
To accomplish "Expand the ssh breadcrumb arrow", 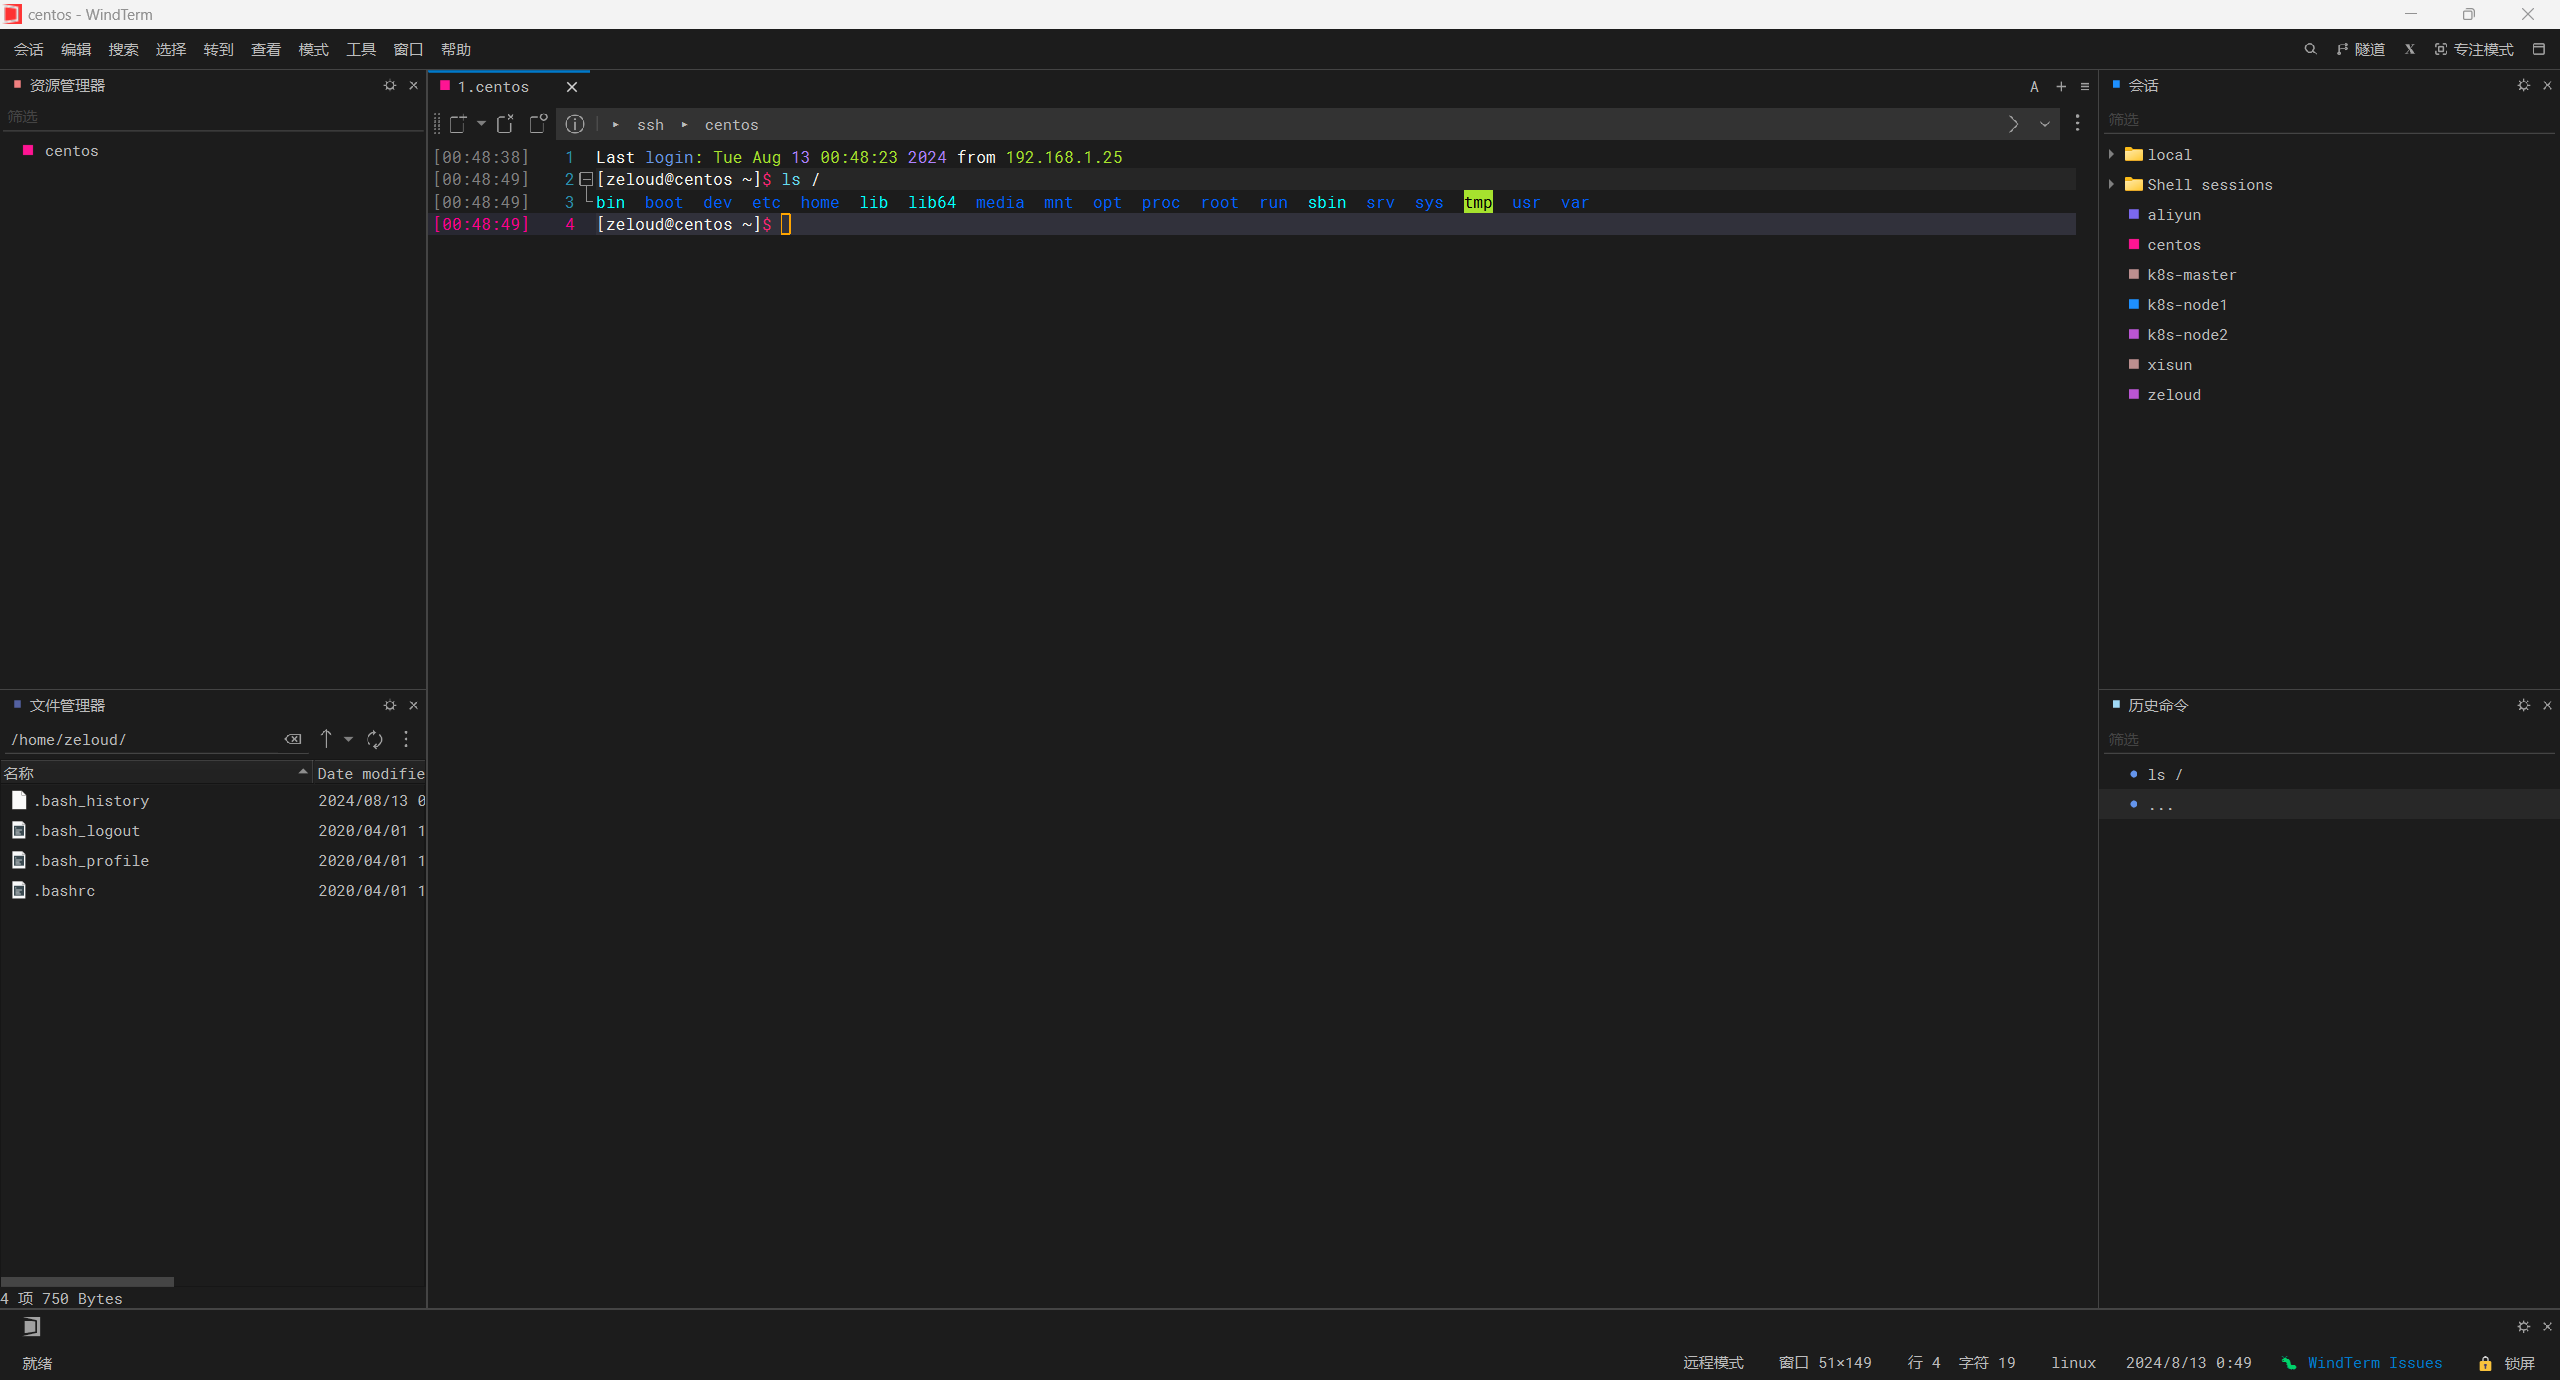I will point(616,124).
